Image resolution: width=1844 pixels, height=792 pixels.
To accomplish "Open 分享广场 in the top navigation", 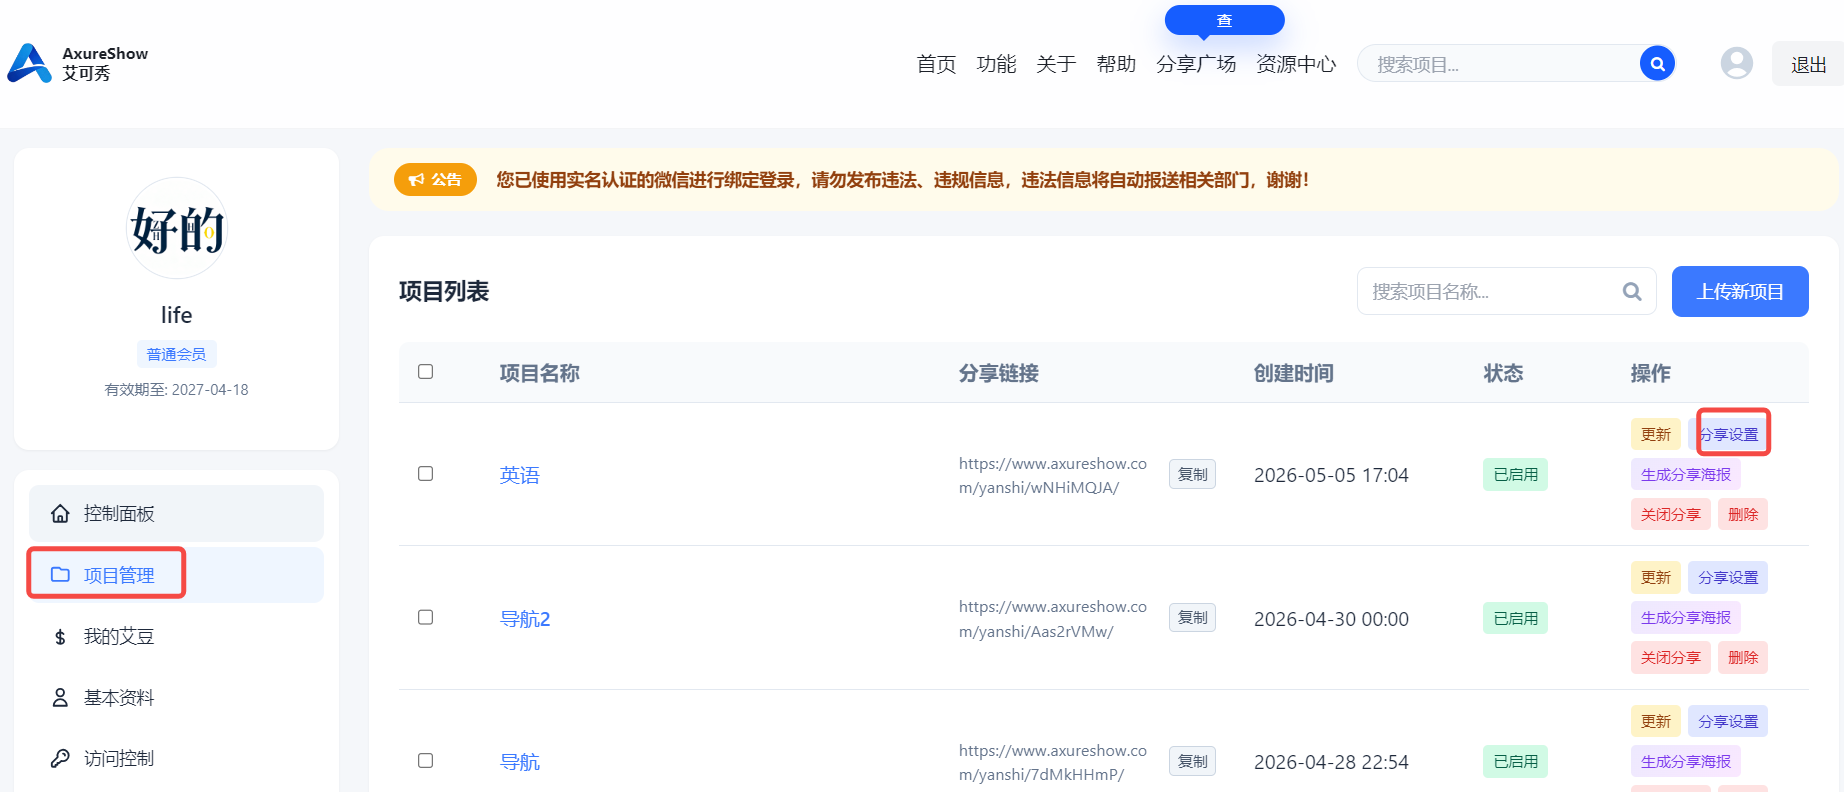I will click(x=1196, y=64).
